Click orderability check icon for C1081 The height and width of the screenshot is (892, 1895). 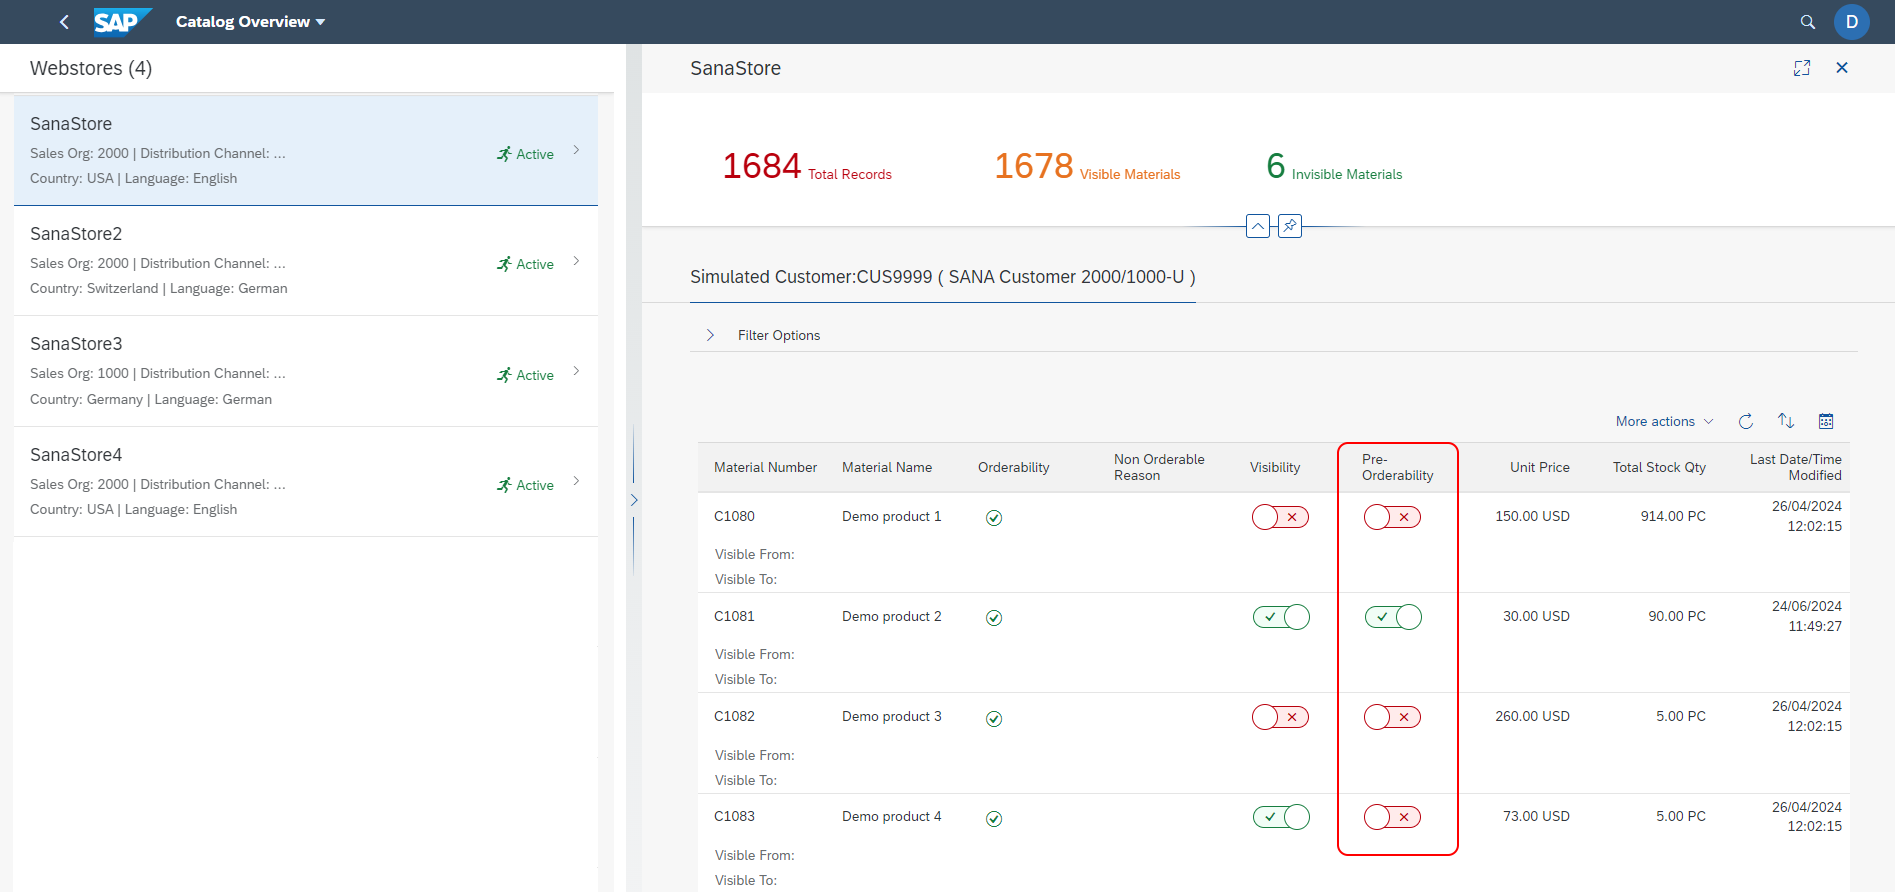994,618
